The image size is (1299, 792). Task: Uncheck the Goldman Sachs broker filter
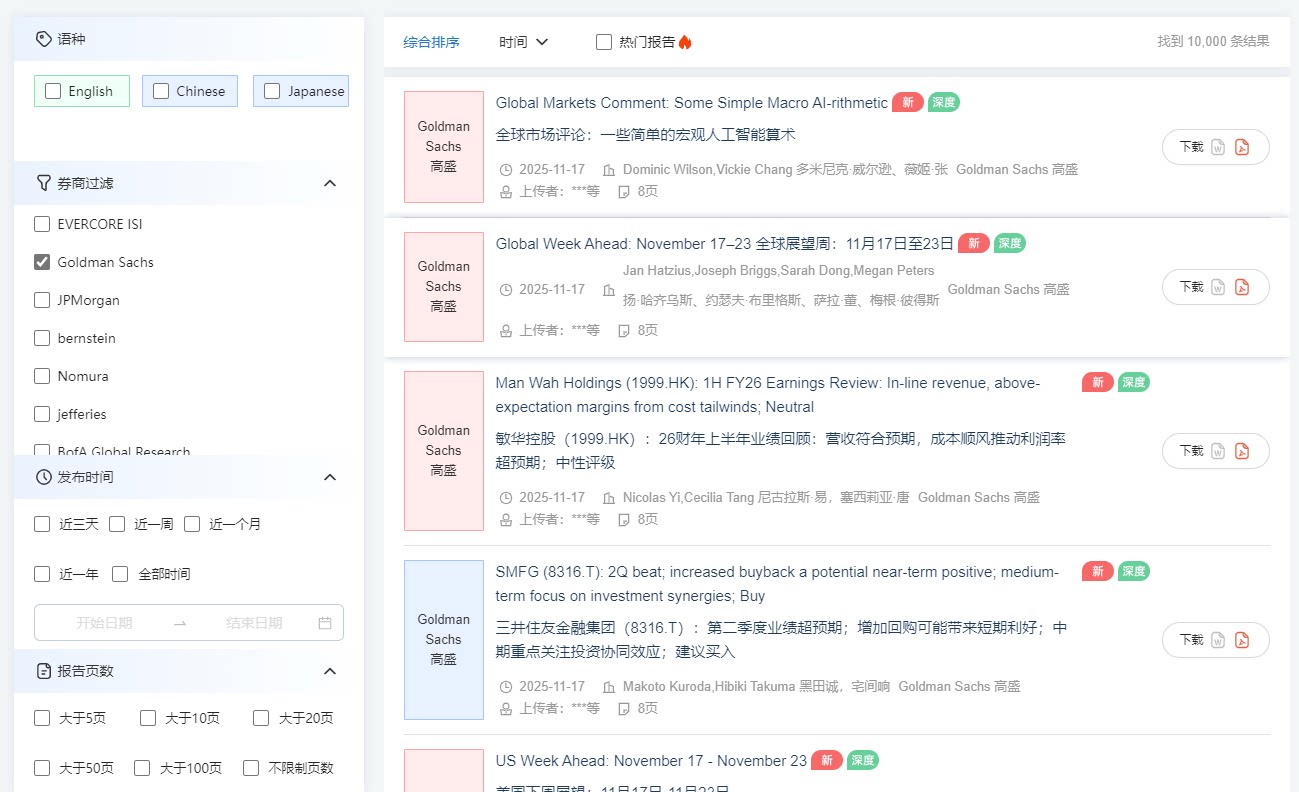pyautogui.click(x=42, y=262)
